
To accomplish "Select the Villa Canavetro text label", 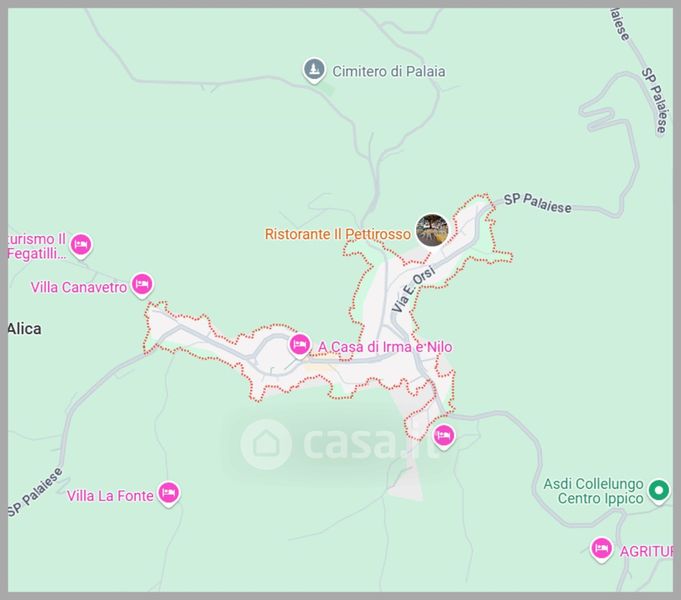I will click(x=79, y=287).
